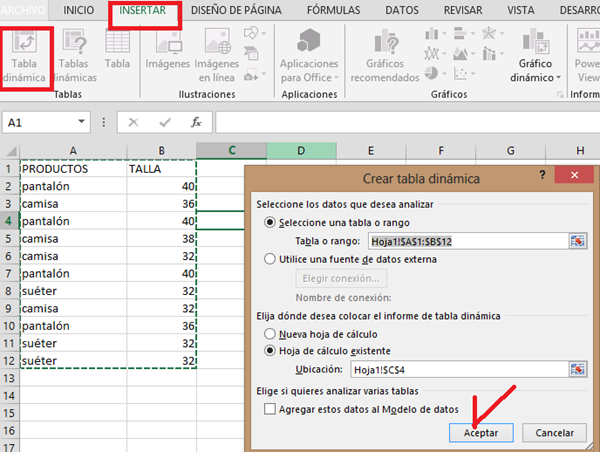
Task: Choose 'Nueva hoja de cálculo' option
Action: pos(269,333)
